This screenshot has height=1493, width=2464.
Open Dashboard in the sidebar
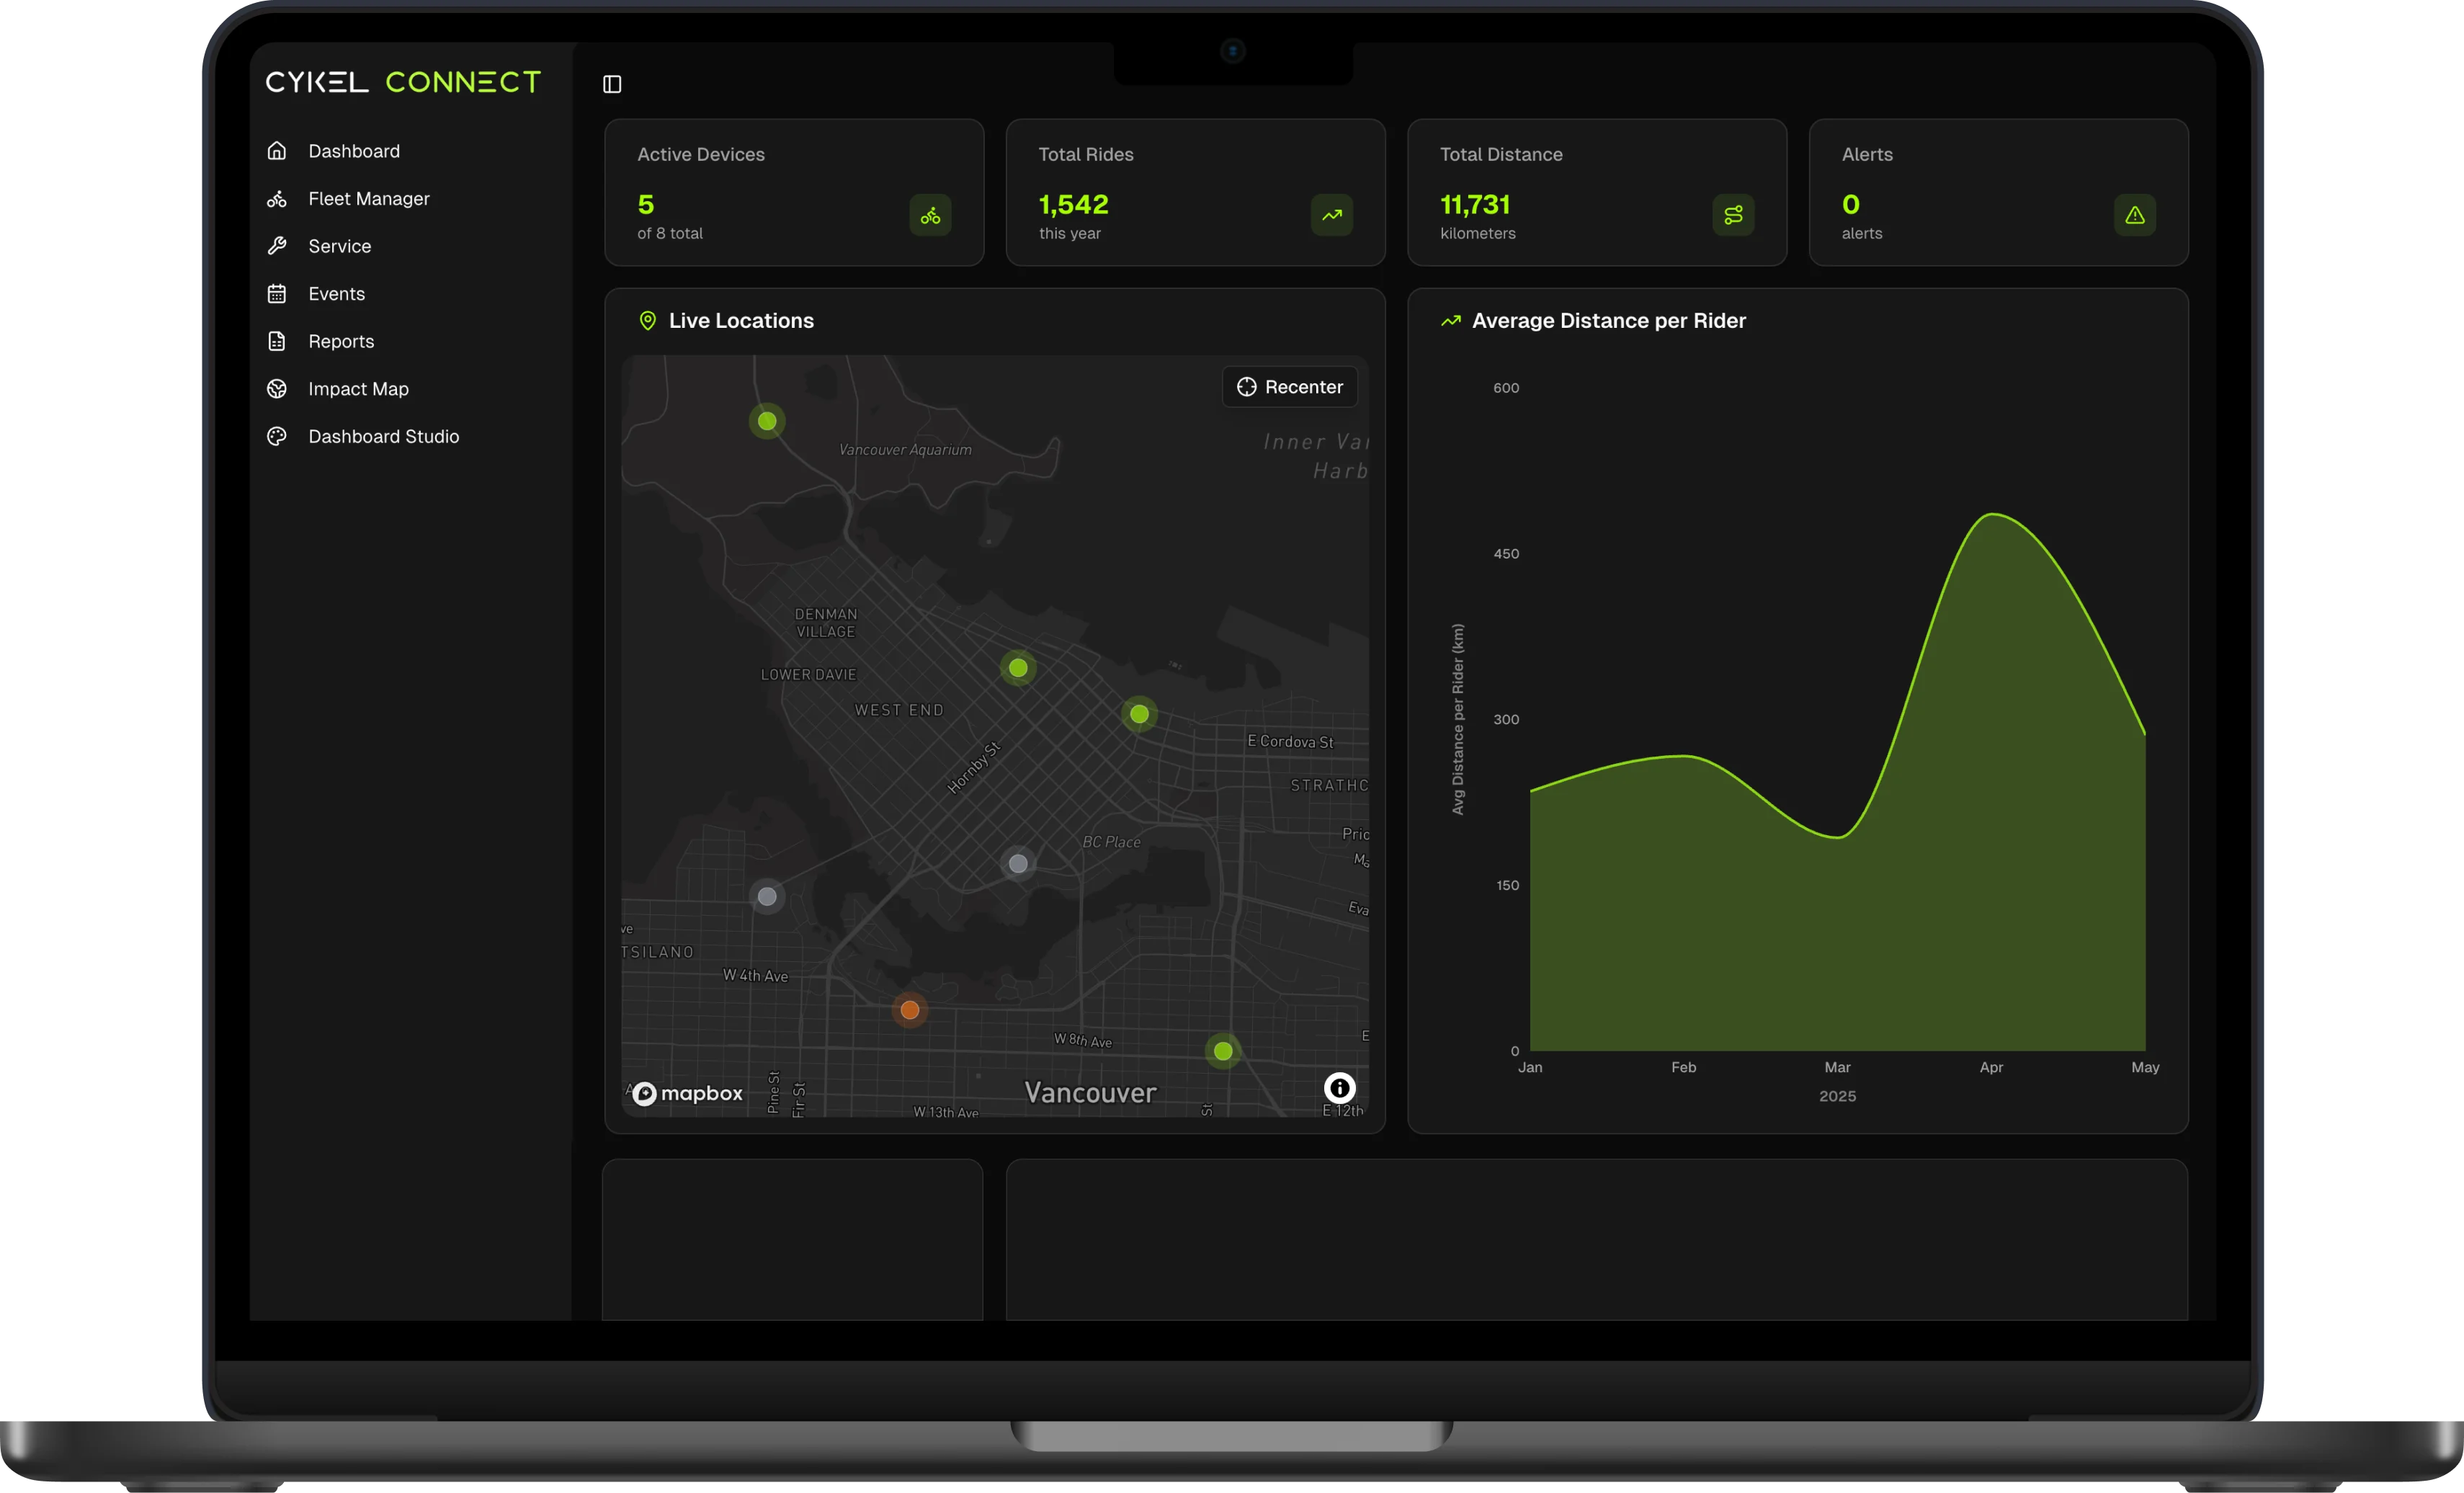tap(353, 151)
